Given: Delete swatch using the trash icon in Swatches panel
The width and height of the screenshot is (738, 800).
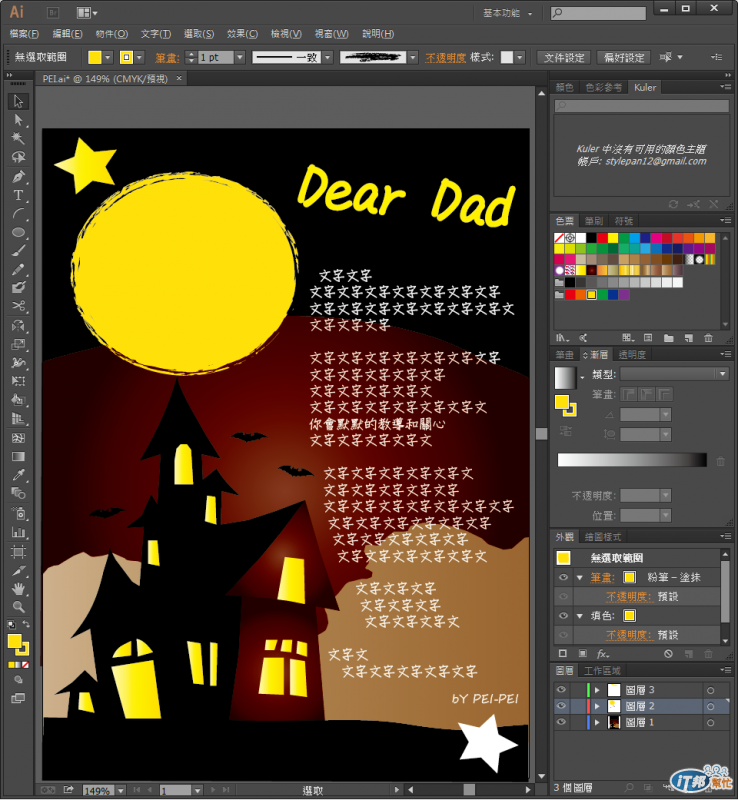Looking at the screenshot, I should pos(708,338).
